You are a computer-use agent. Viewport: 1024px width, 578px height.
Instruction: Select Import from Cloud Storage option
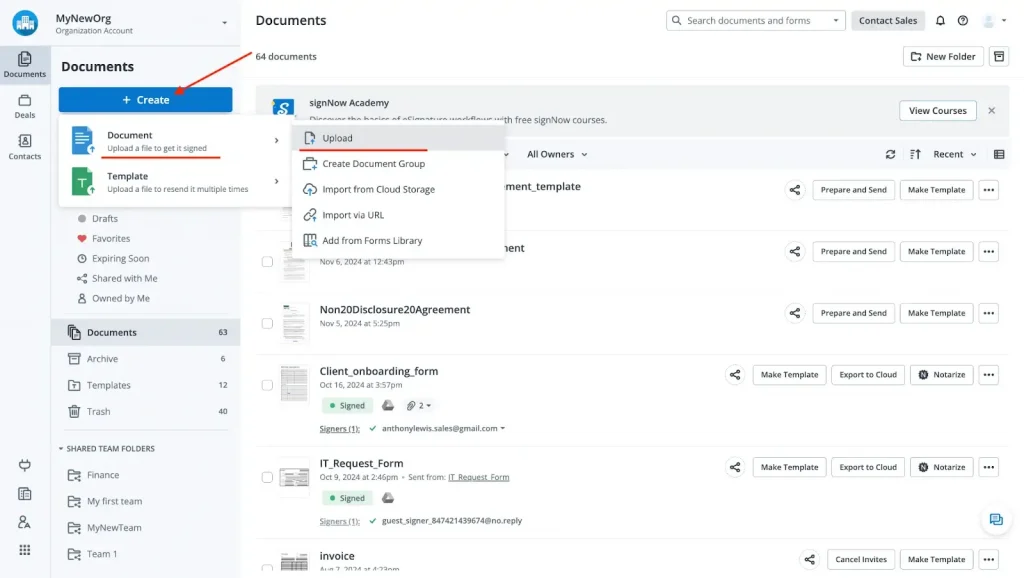tap(377, 189)
